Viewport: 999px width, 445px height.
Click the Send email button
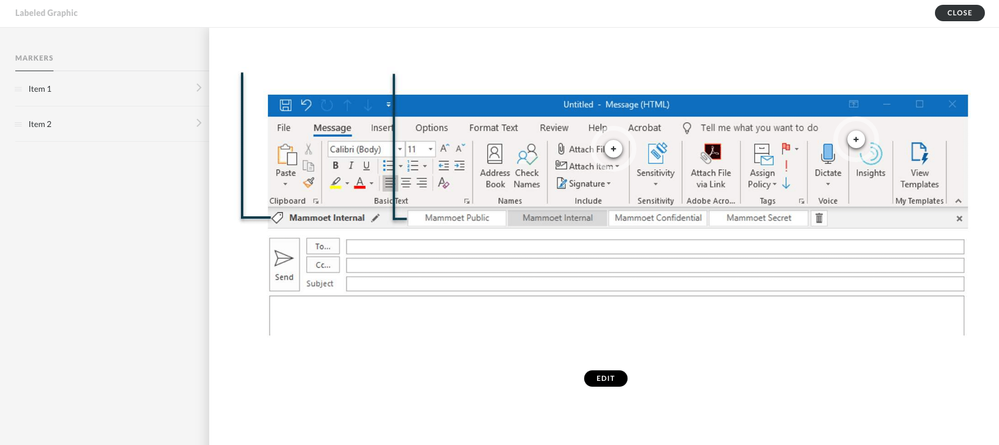pos(284,264)
